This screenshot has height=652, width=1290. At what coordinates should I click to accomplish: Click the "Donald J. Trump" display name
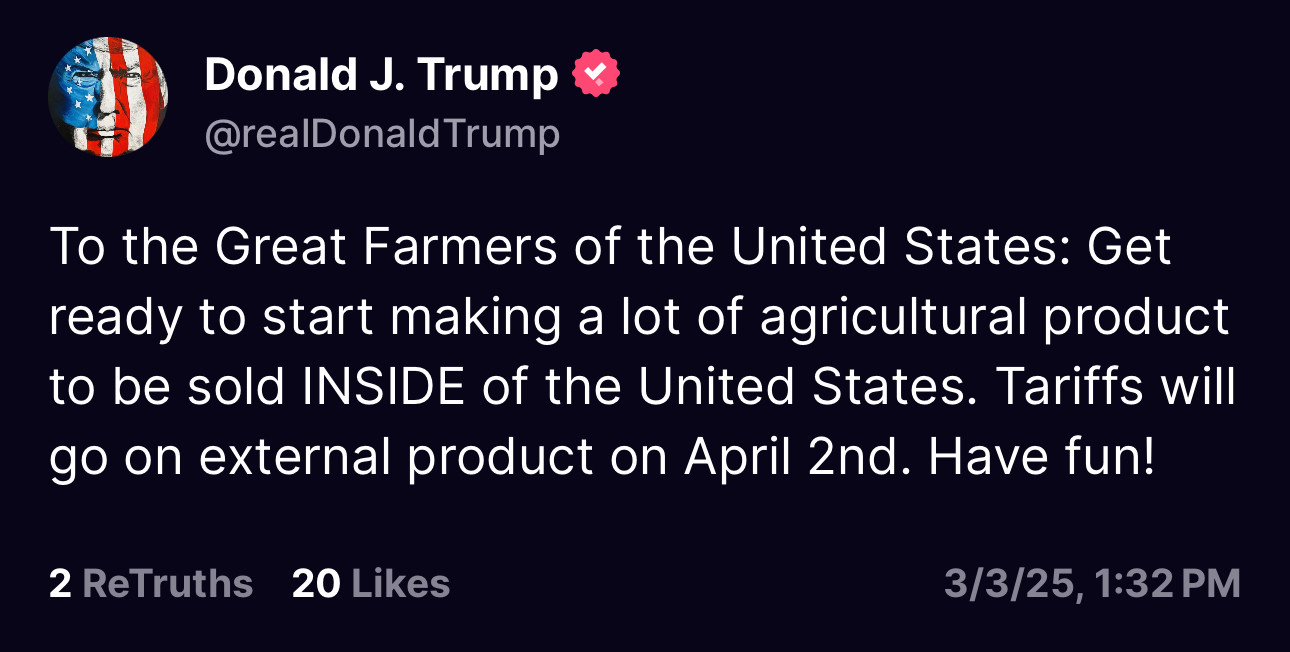381,75
